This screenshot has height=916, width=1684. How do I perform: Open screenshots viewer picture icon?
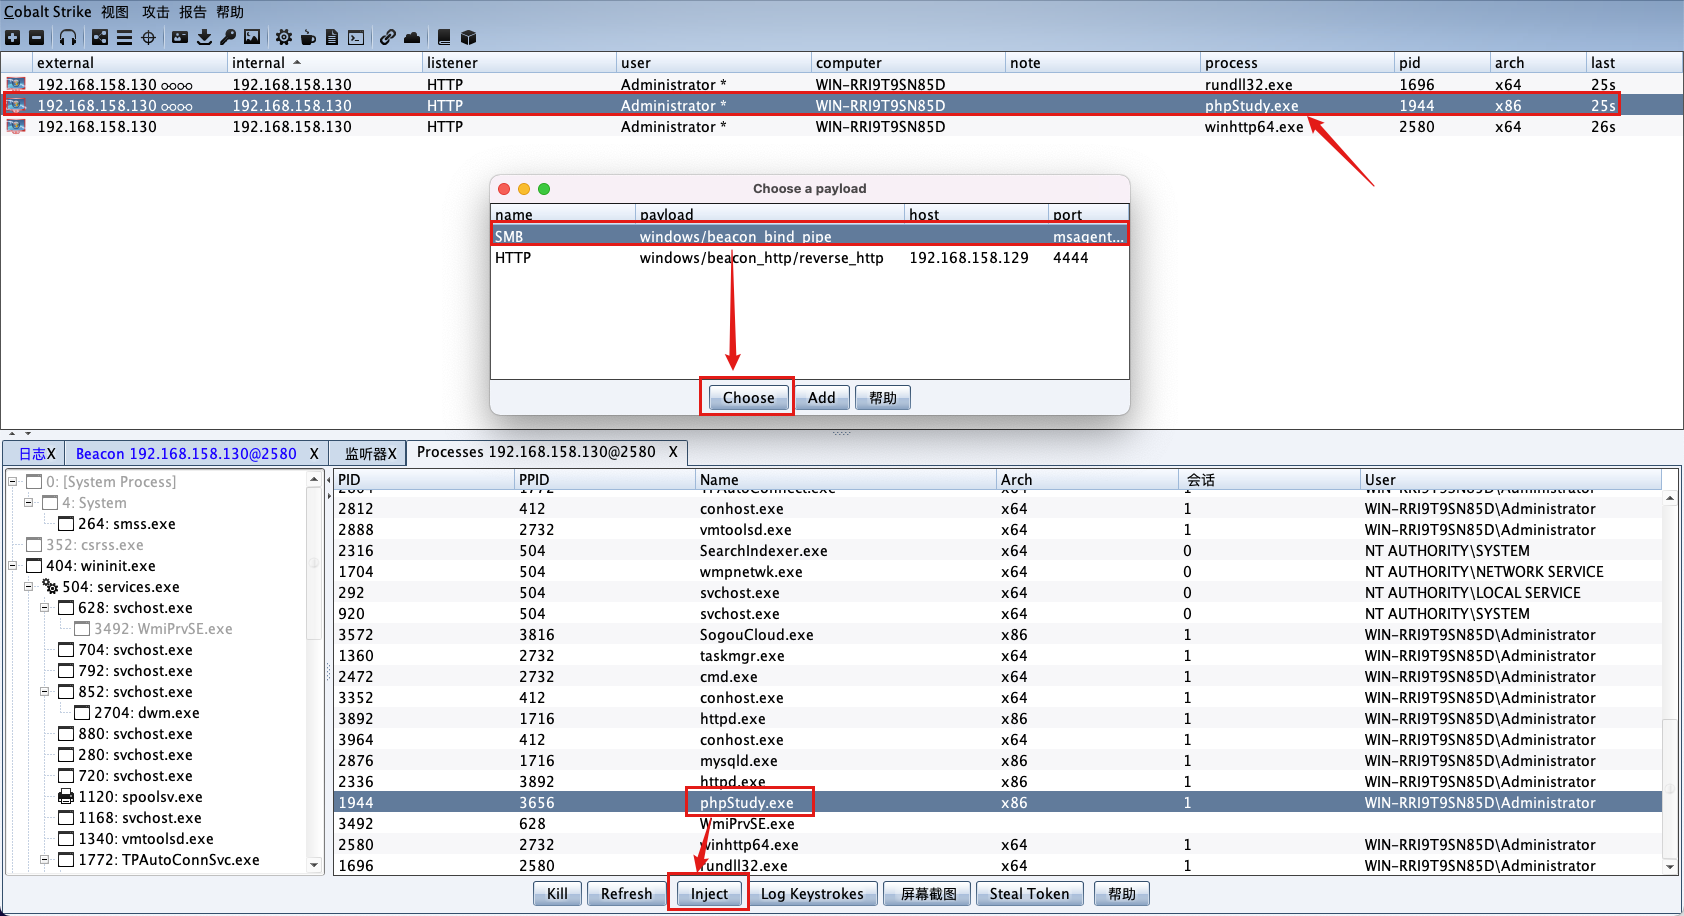point(252,37)
